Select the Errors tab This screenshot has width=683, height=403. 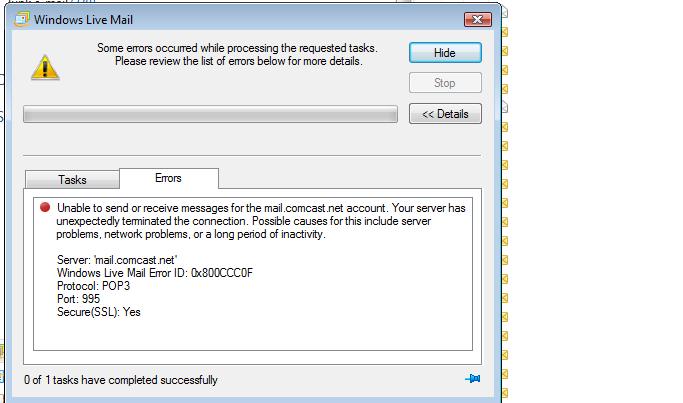169,178
